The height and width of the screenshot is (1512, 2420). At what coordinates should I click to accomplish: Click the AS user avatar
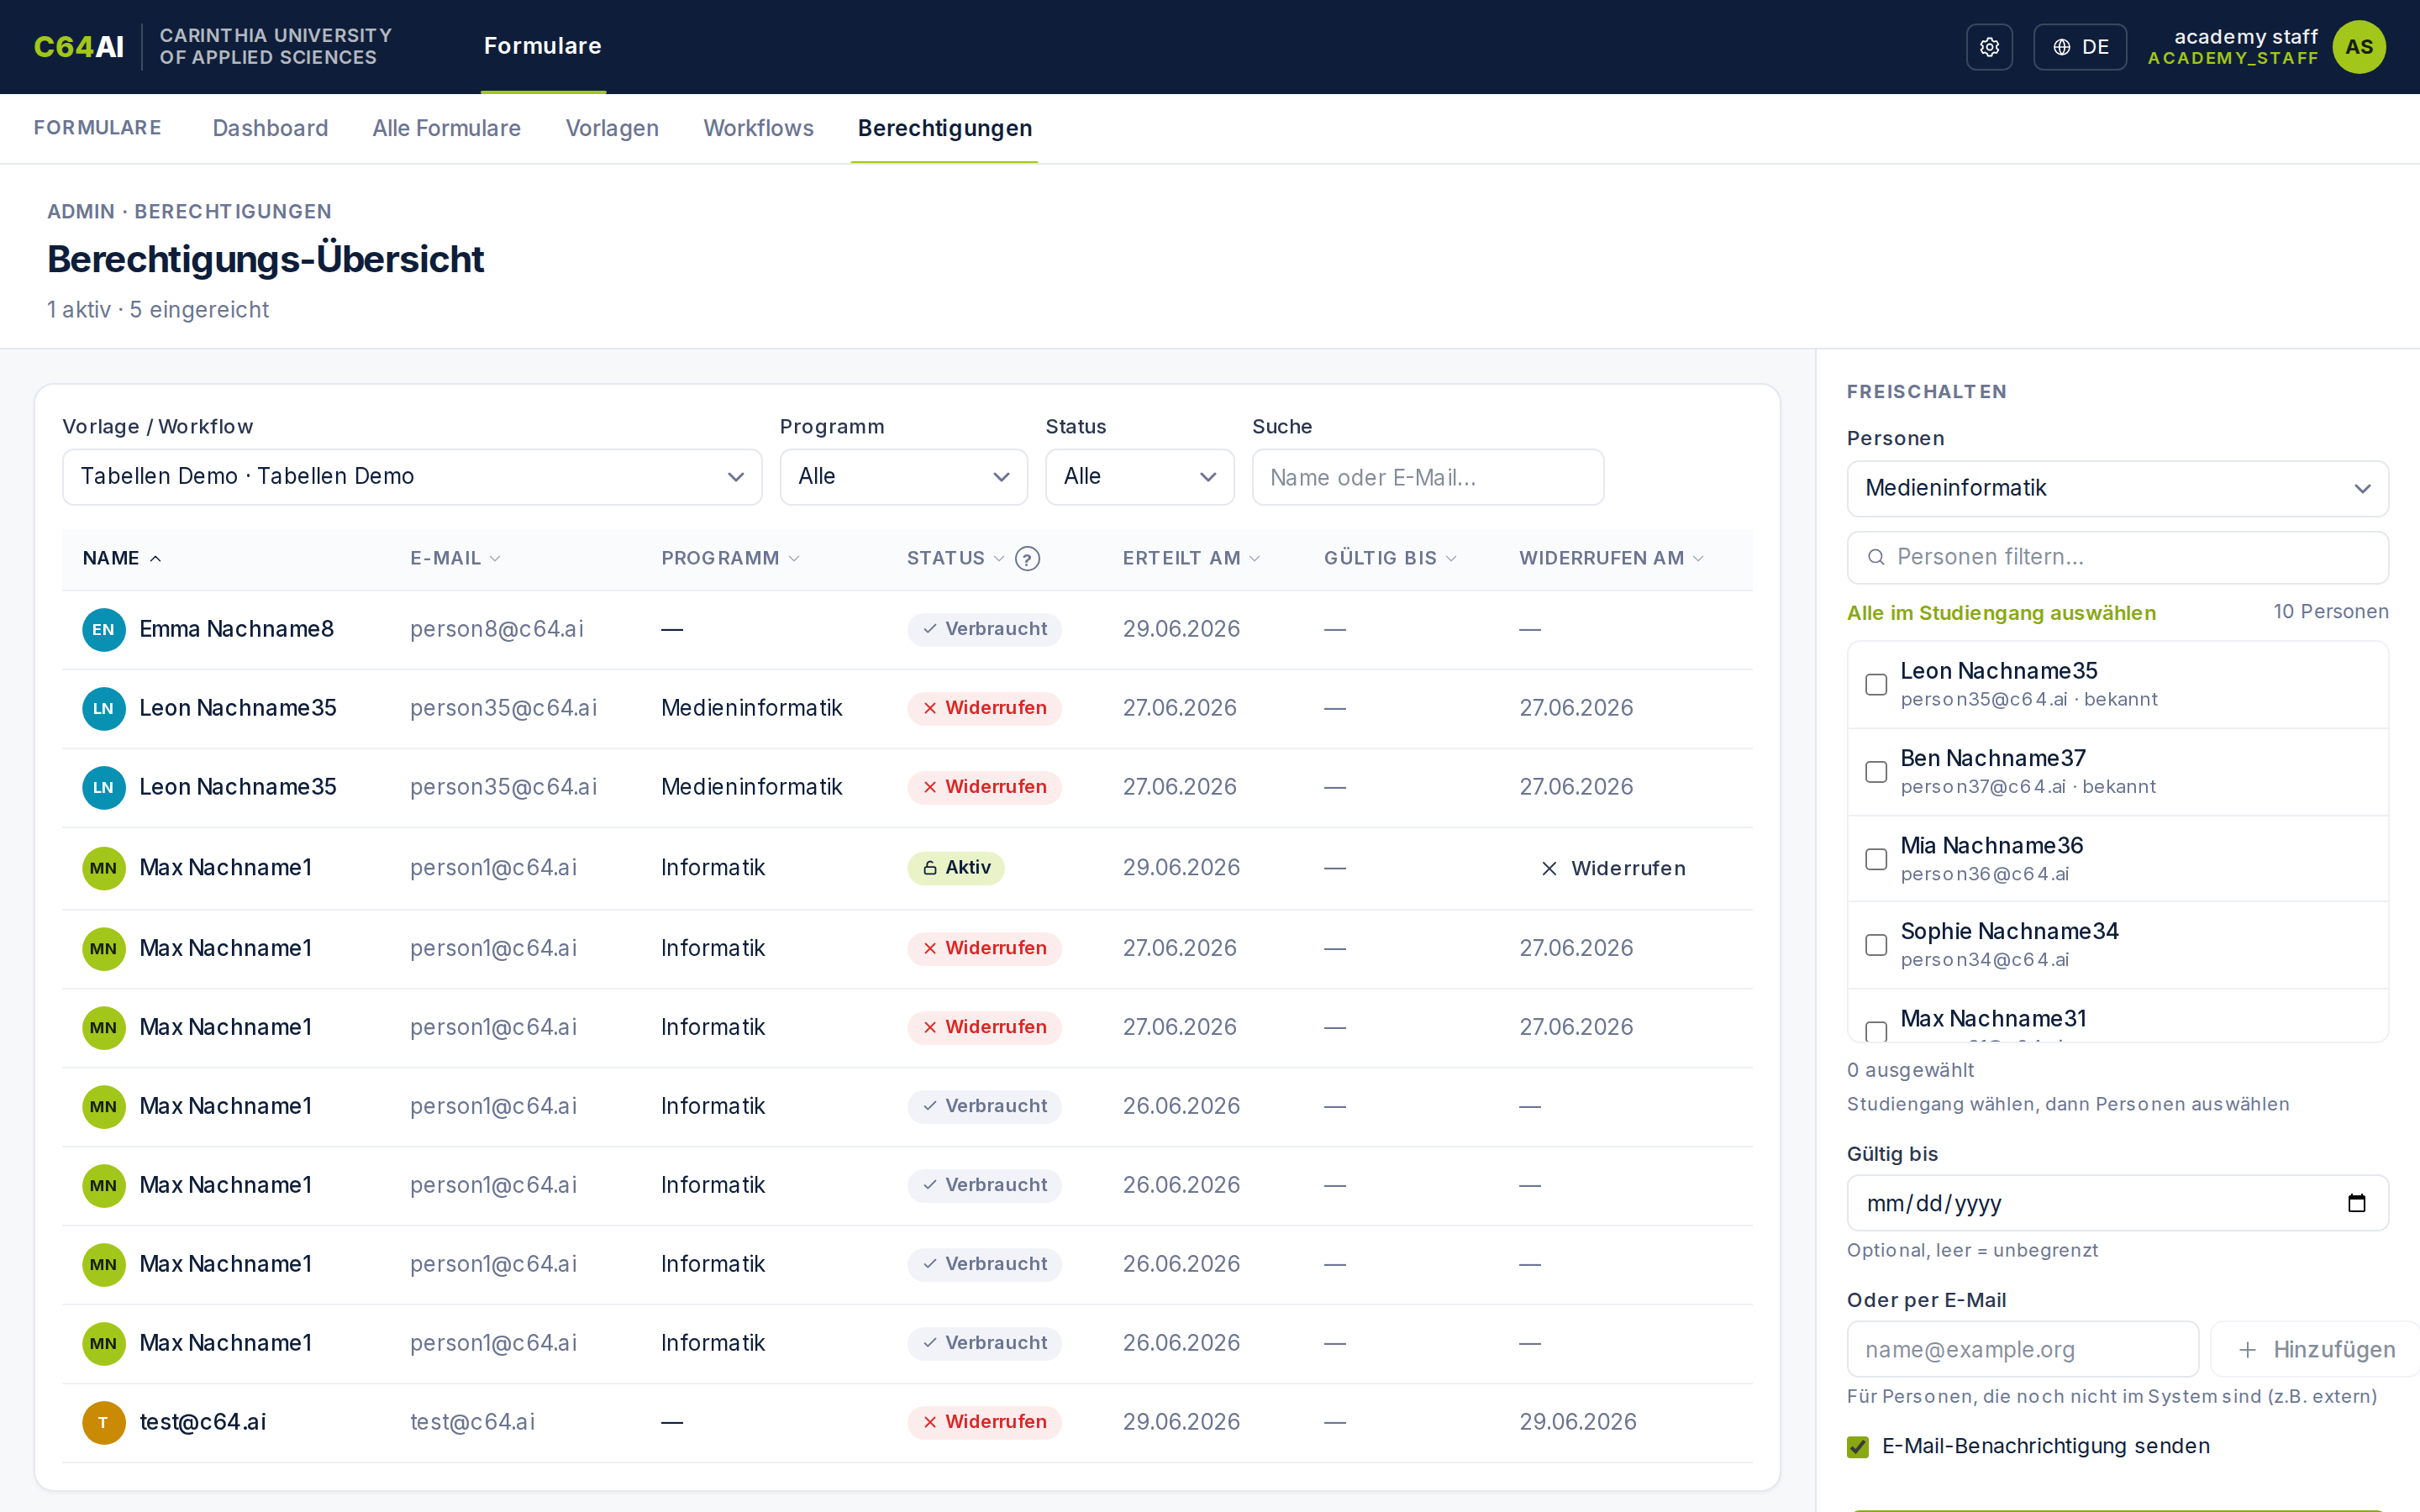[x=2359, y=47]
